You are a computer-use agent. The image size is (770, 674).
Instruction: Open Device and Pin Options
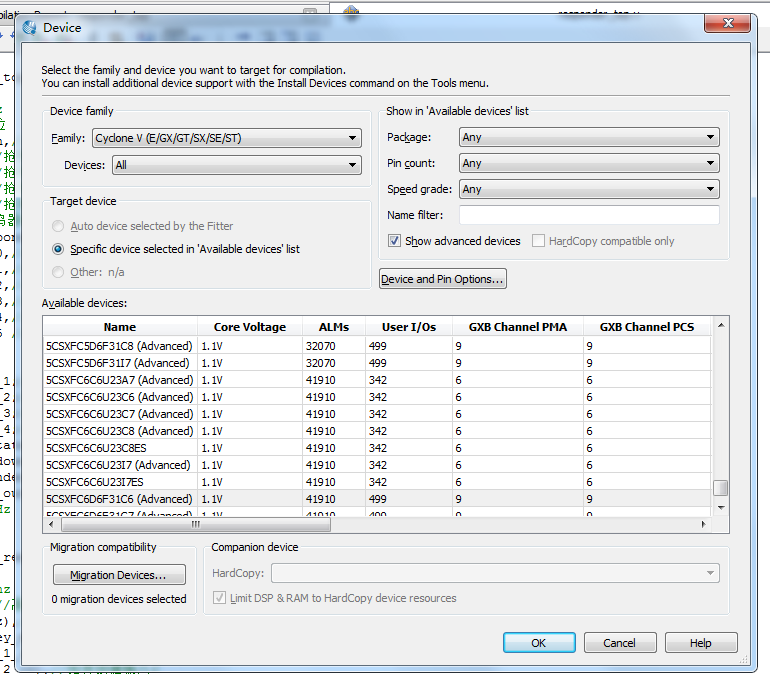click(x=442, y=279)
